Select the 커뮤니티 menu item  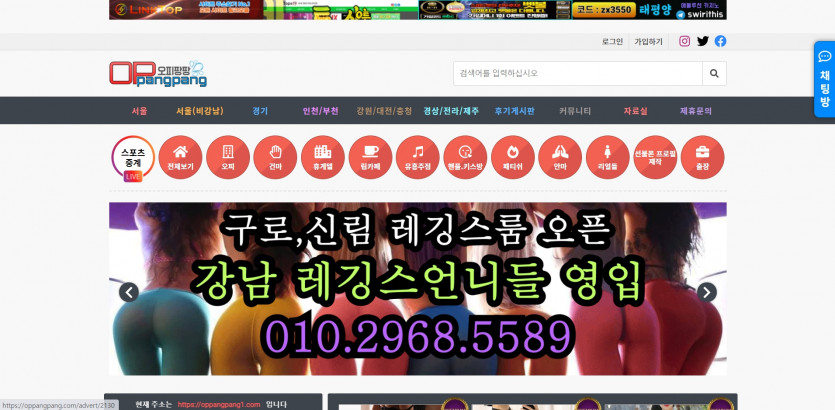575,111
